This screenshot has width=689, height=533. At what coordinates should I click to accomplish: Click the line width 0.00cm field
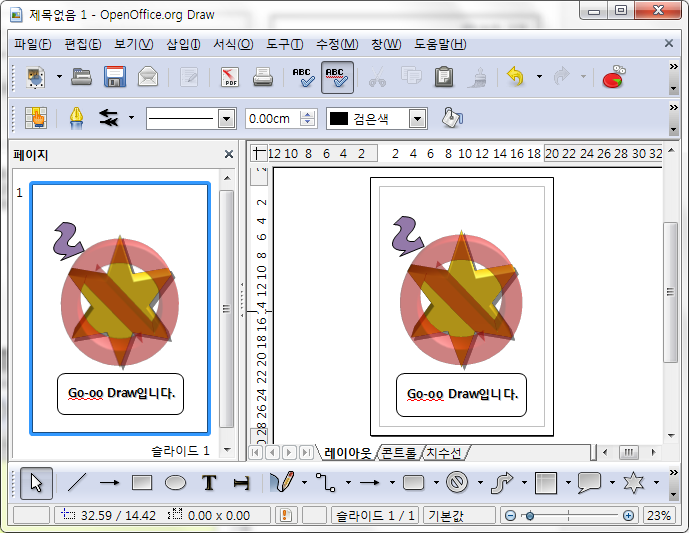pyautogui.click(x=272, y=119)
